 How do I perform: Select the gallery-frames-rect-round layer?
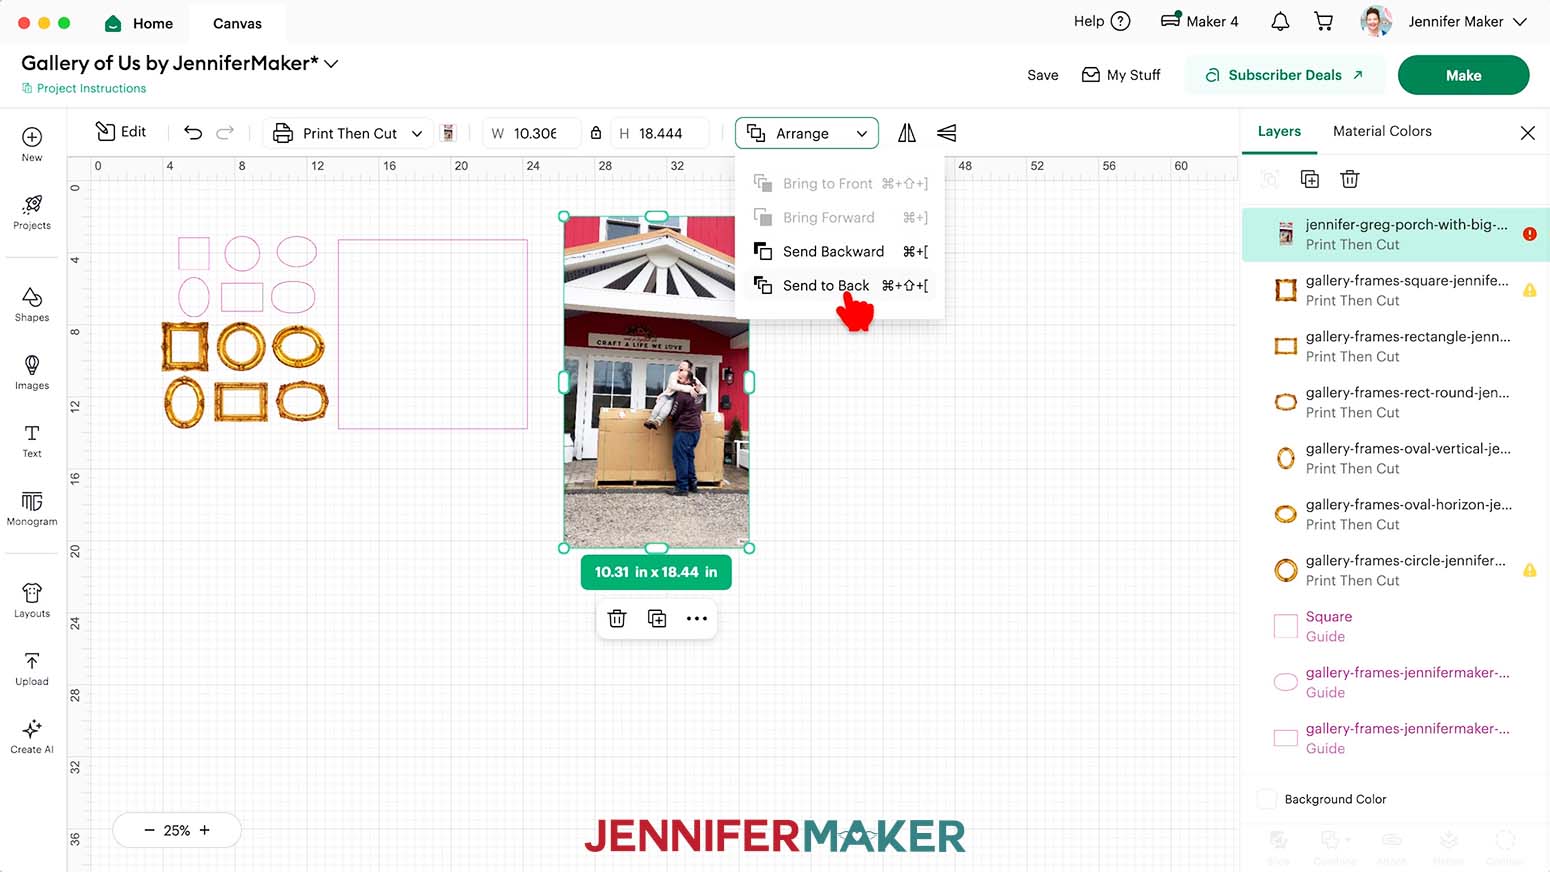[1396, 402]
